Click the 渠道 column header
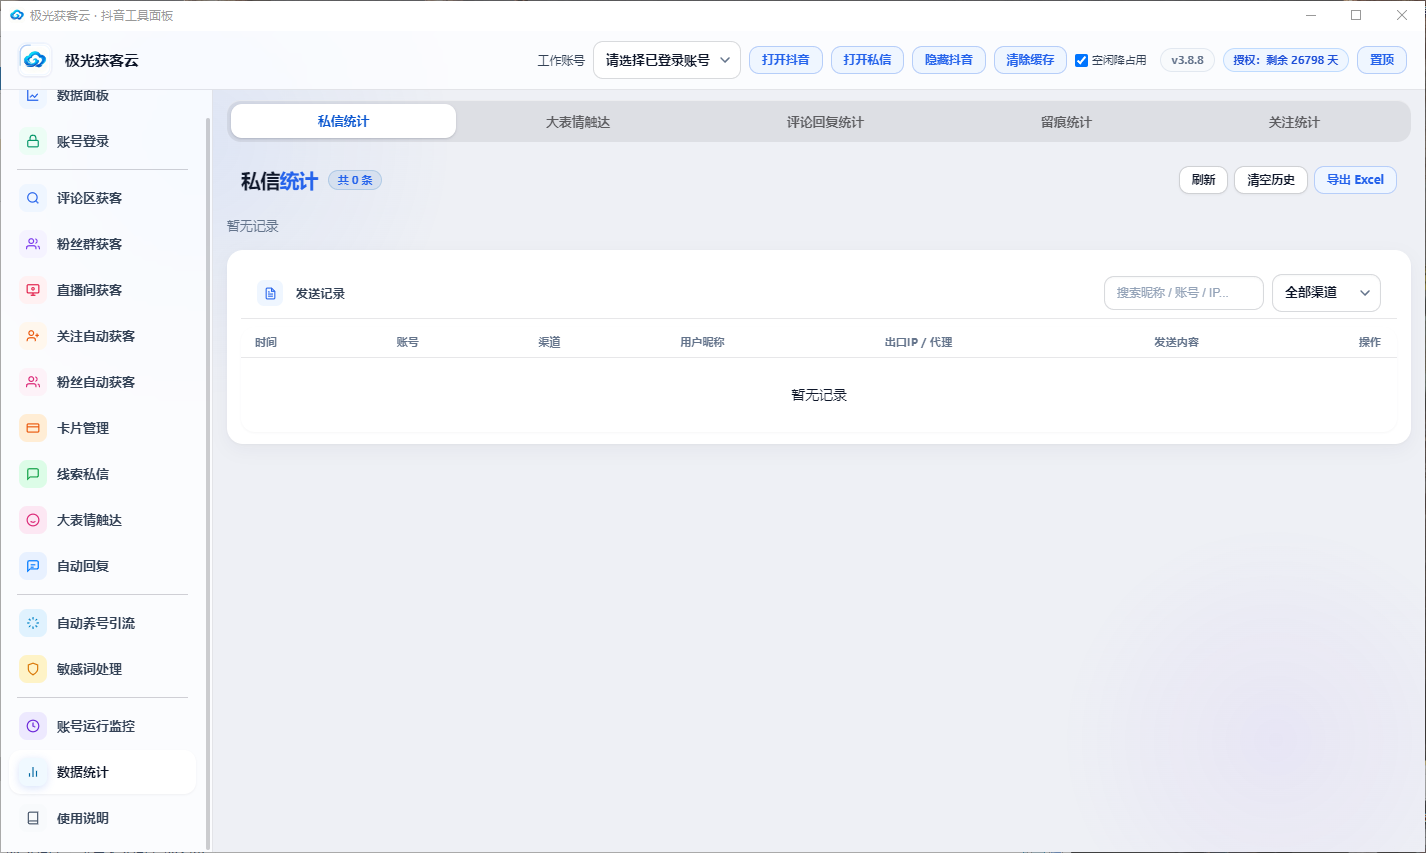The width and height of the screenshot is (1426, 853). [x=549, y=342]
